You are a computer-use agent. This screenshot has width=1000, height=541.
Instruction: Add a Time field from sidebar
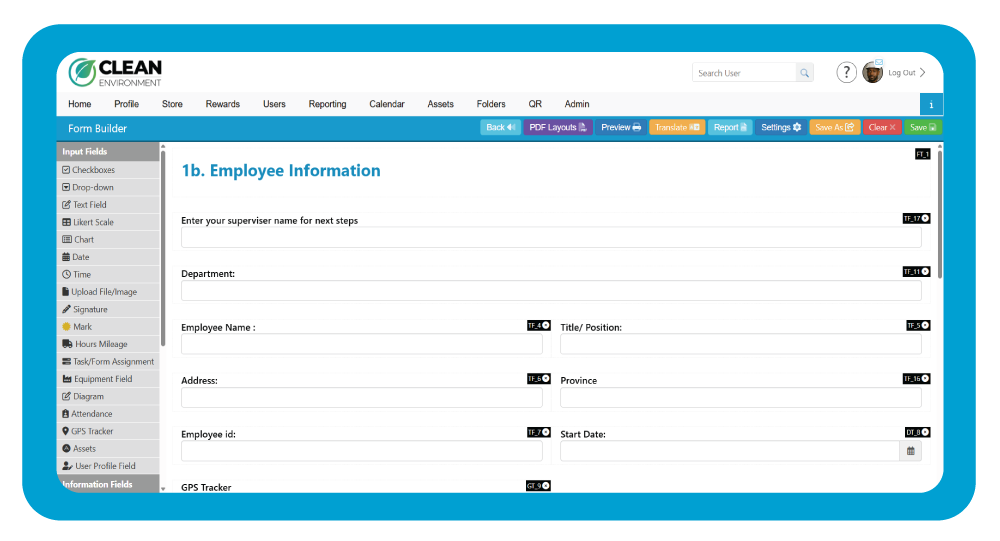pyautogui.click(x=108, y=274)
